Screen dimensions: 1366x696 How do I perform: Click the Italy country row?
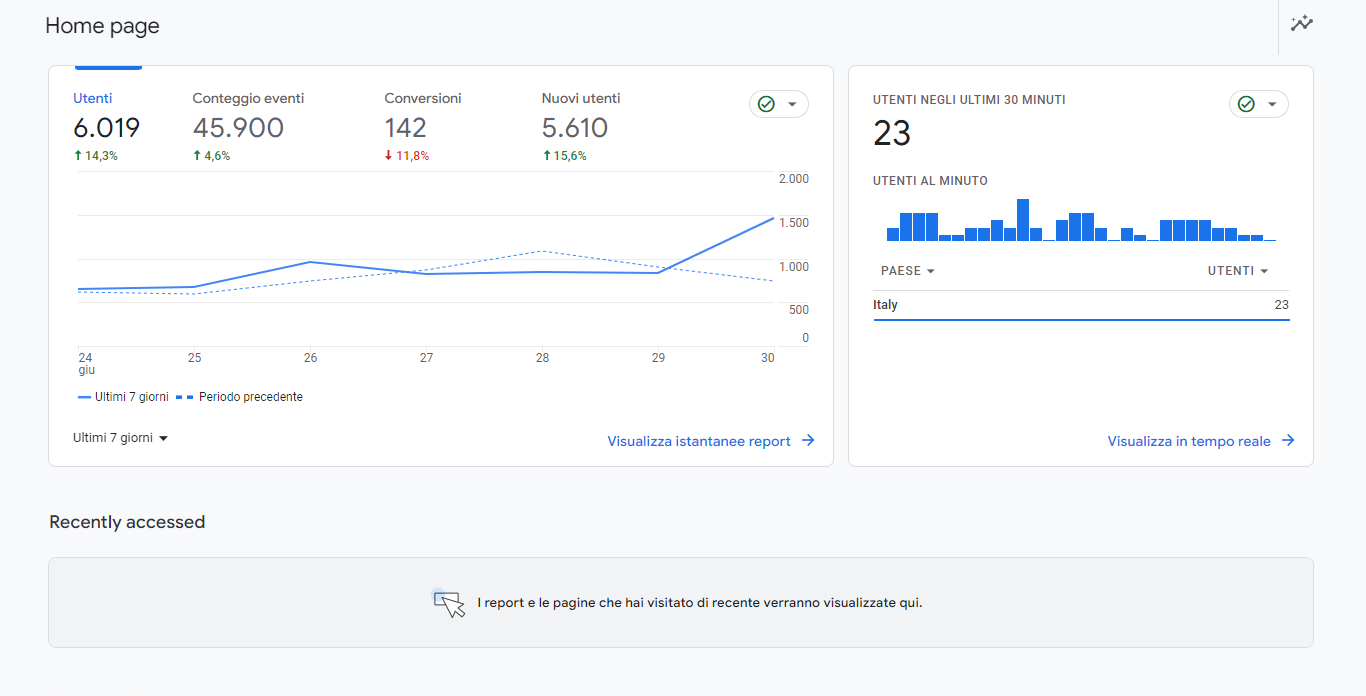(1080, 305)
